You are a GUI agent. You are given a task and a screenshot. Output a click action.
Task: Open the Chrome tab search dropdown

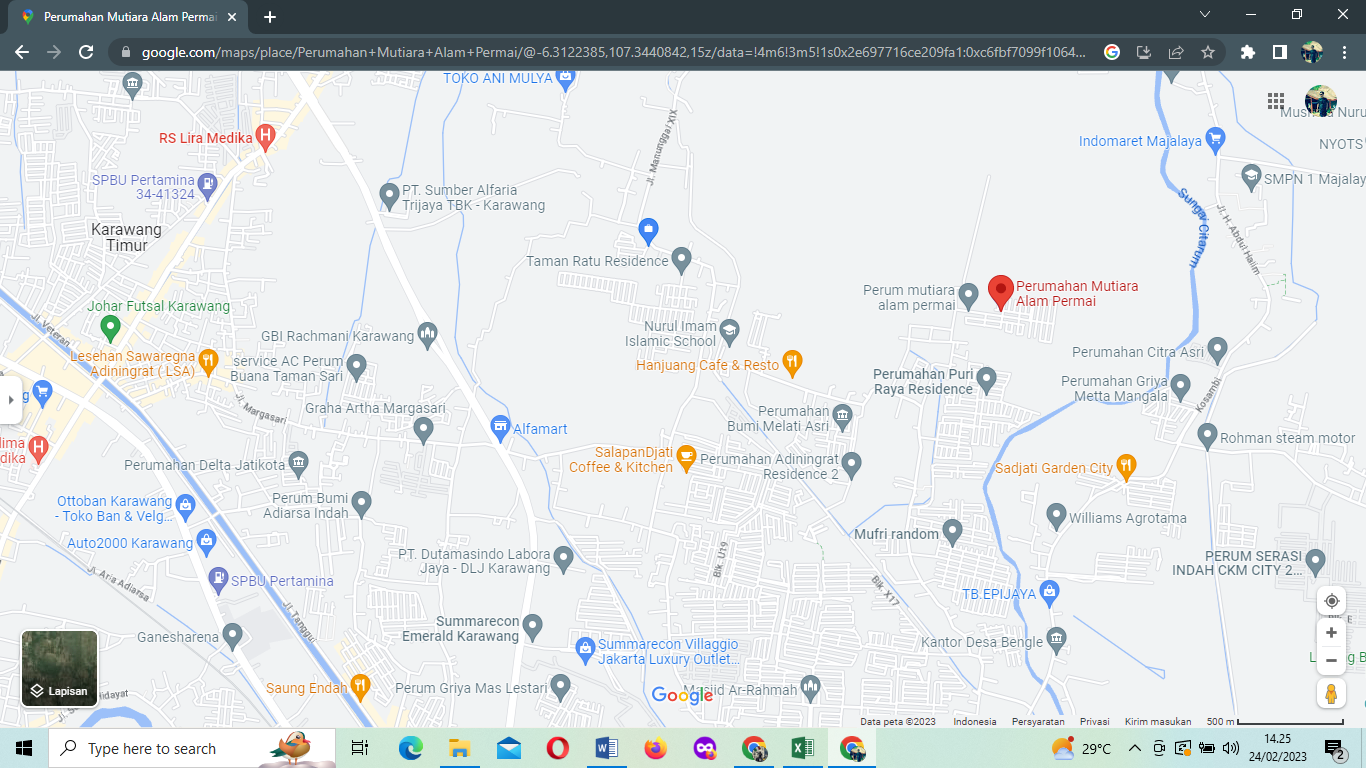(1204, 15)
